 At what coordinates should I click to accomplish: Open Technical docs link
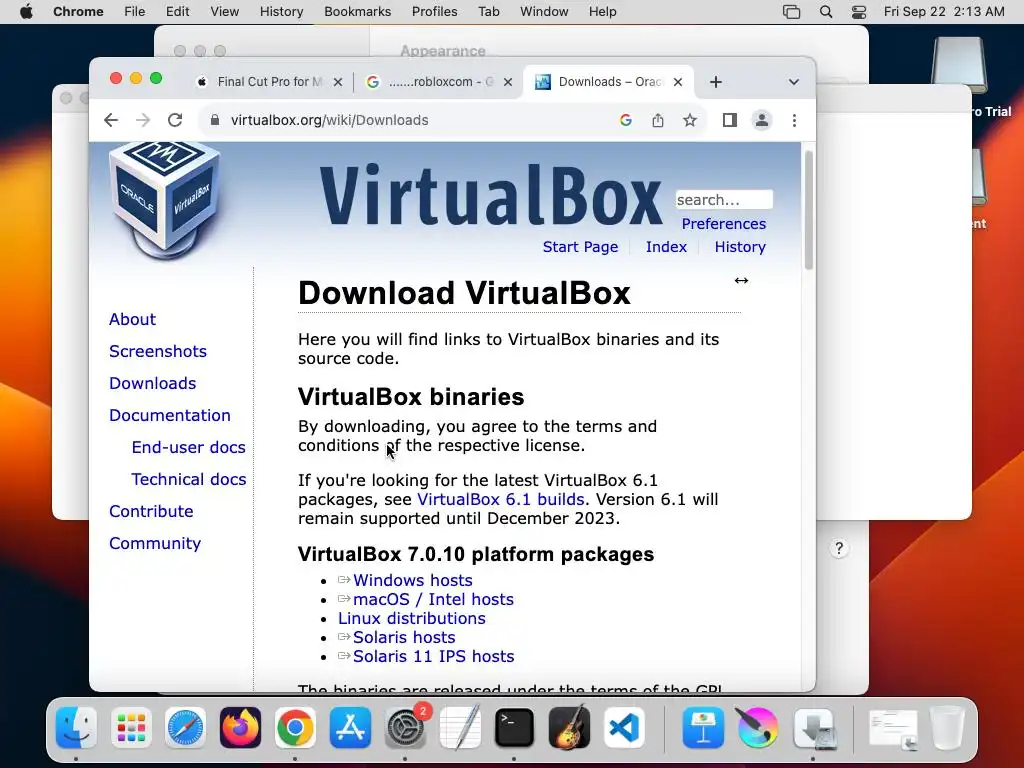click(189, 479)
